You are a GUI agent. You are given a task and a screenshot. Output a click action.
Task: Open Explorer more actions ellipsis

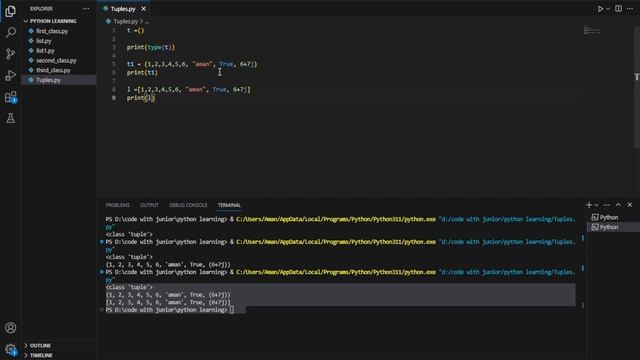[x=86, y=9]
